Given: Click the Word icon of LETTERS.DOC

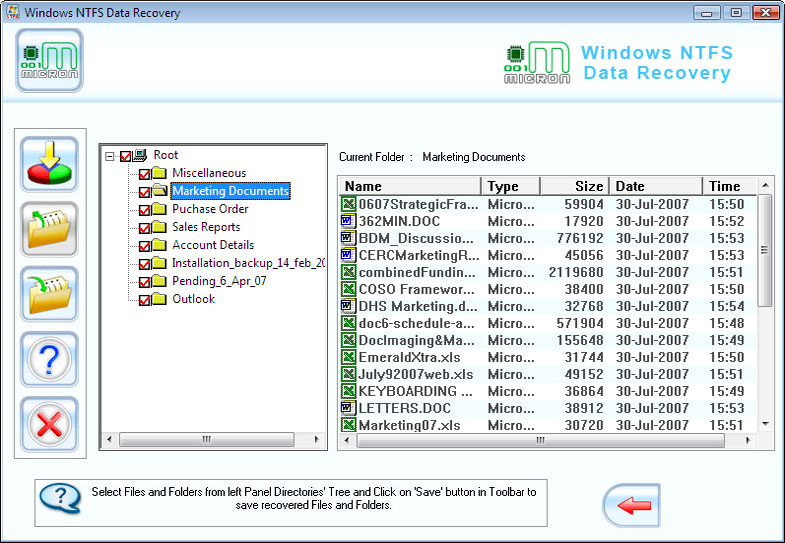Looking at the screenshot, I should pos(348,408).
